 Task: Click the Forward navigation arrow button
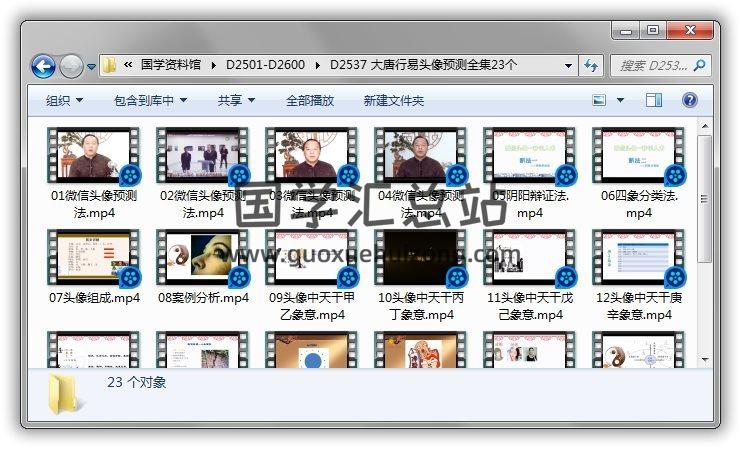pos(71,67)
